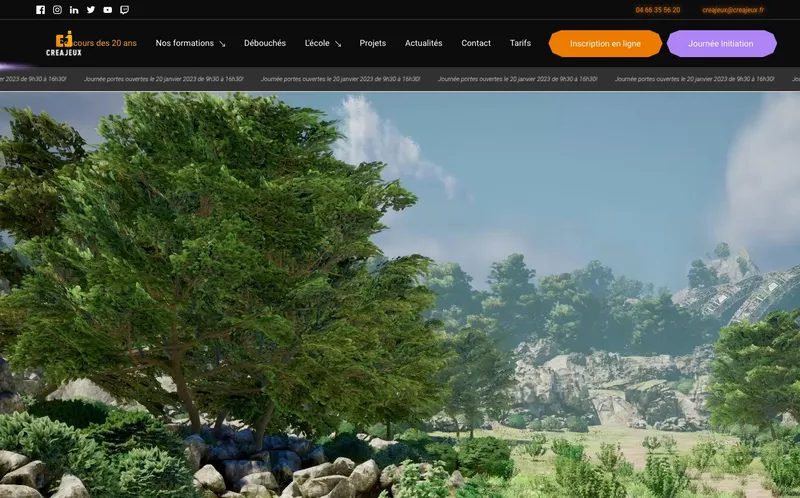Click the creajeux@creajeux.fr email link
Screen dimensions: 800x498
click(x=732, y=10)
